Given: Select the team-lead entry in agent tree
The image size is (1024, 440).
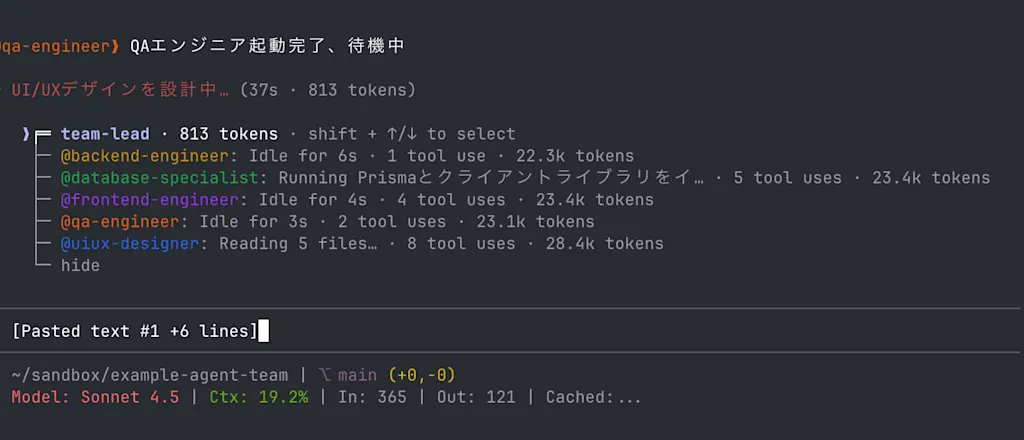Looking at the screenshot, I should [104, 134].
